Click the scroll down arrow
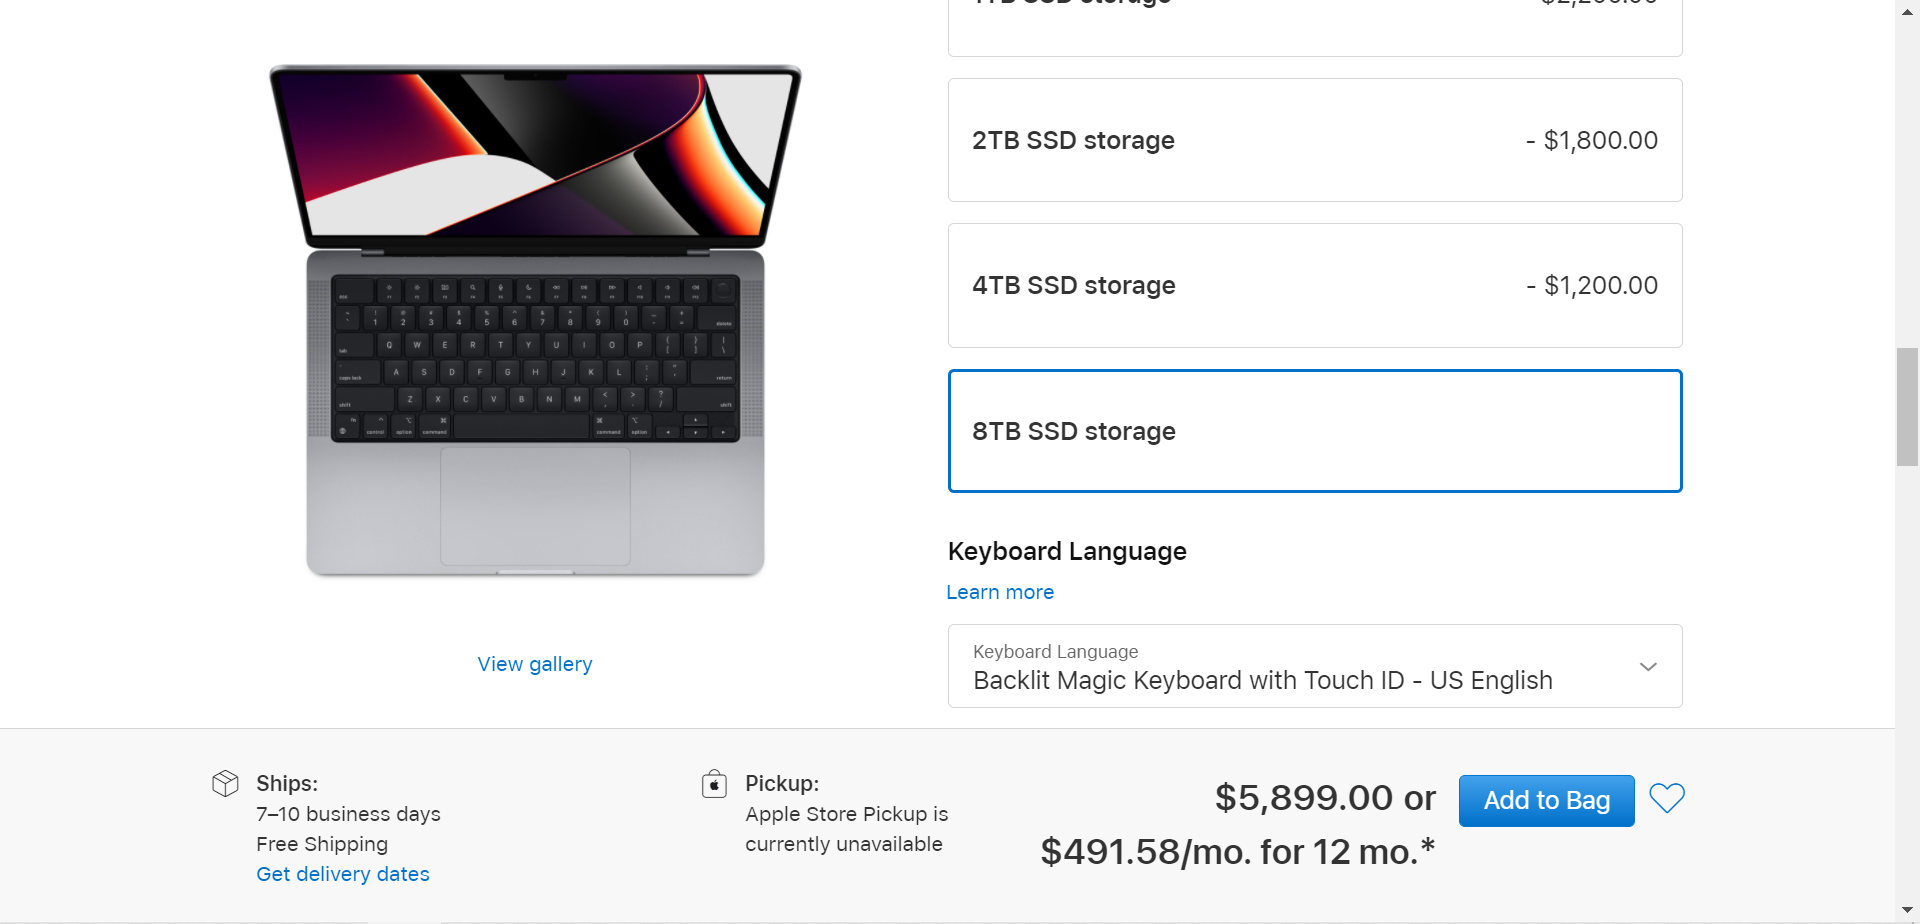 tap(1907, 910)
